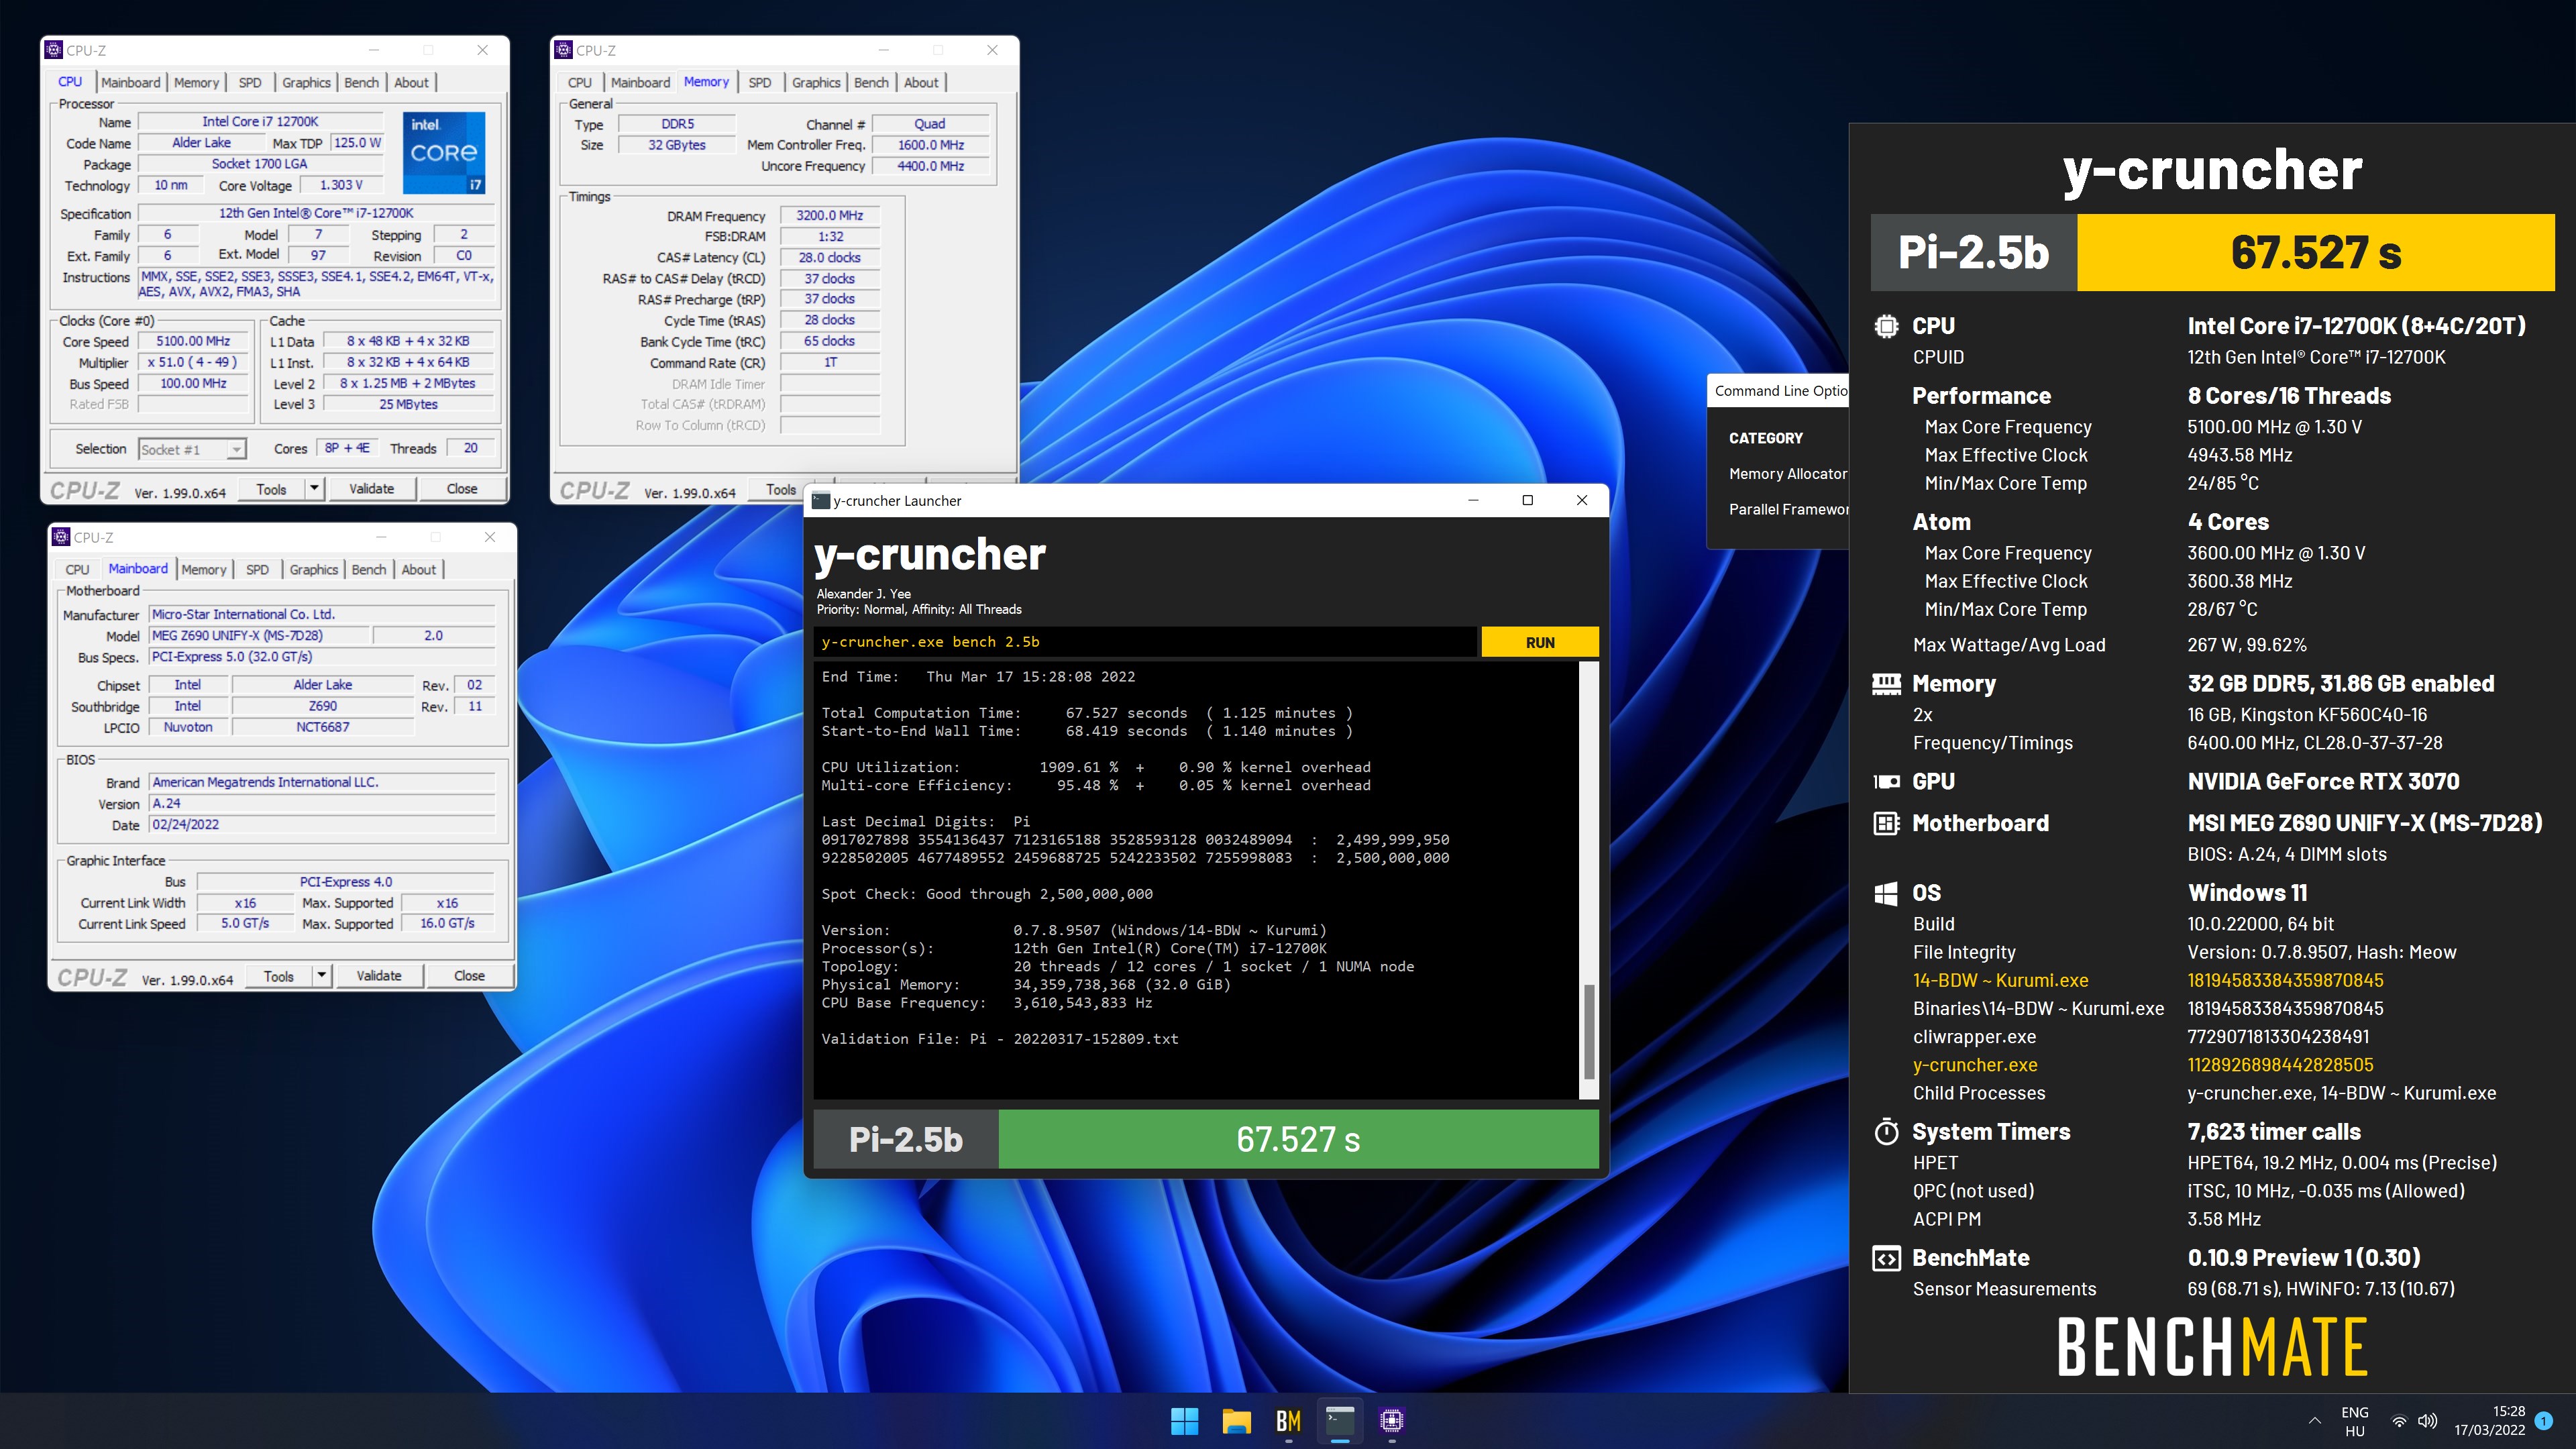The image size is (2576, 1449).
Task: Click the System Timers stopwatch icon
Action: click(x=1886, y=1132)
